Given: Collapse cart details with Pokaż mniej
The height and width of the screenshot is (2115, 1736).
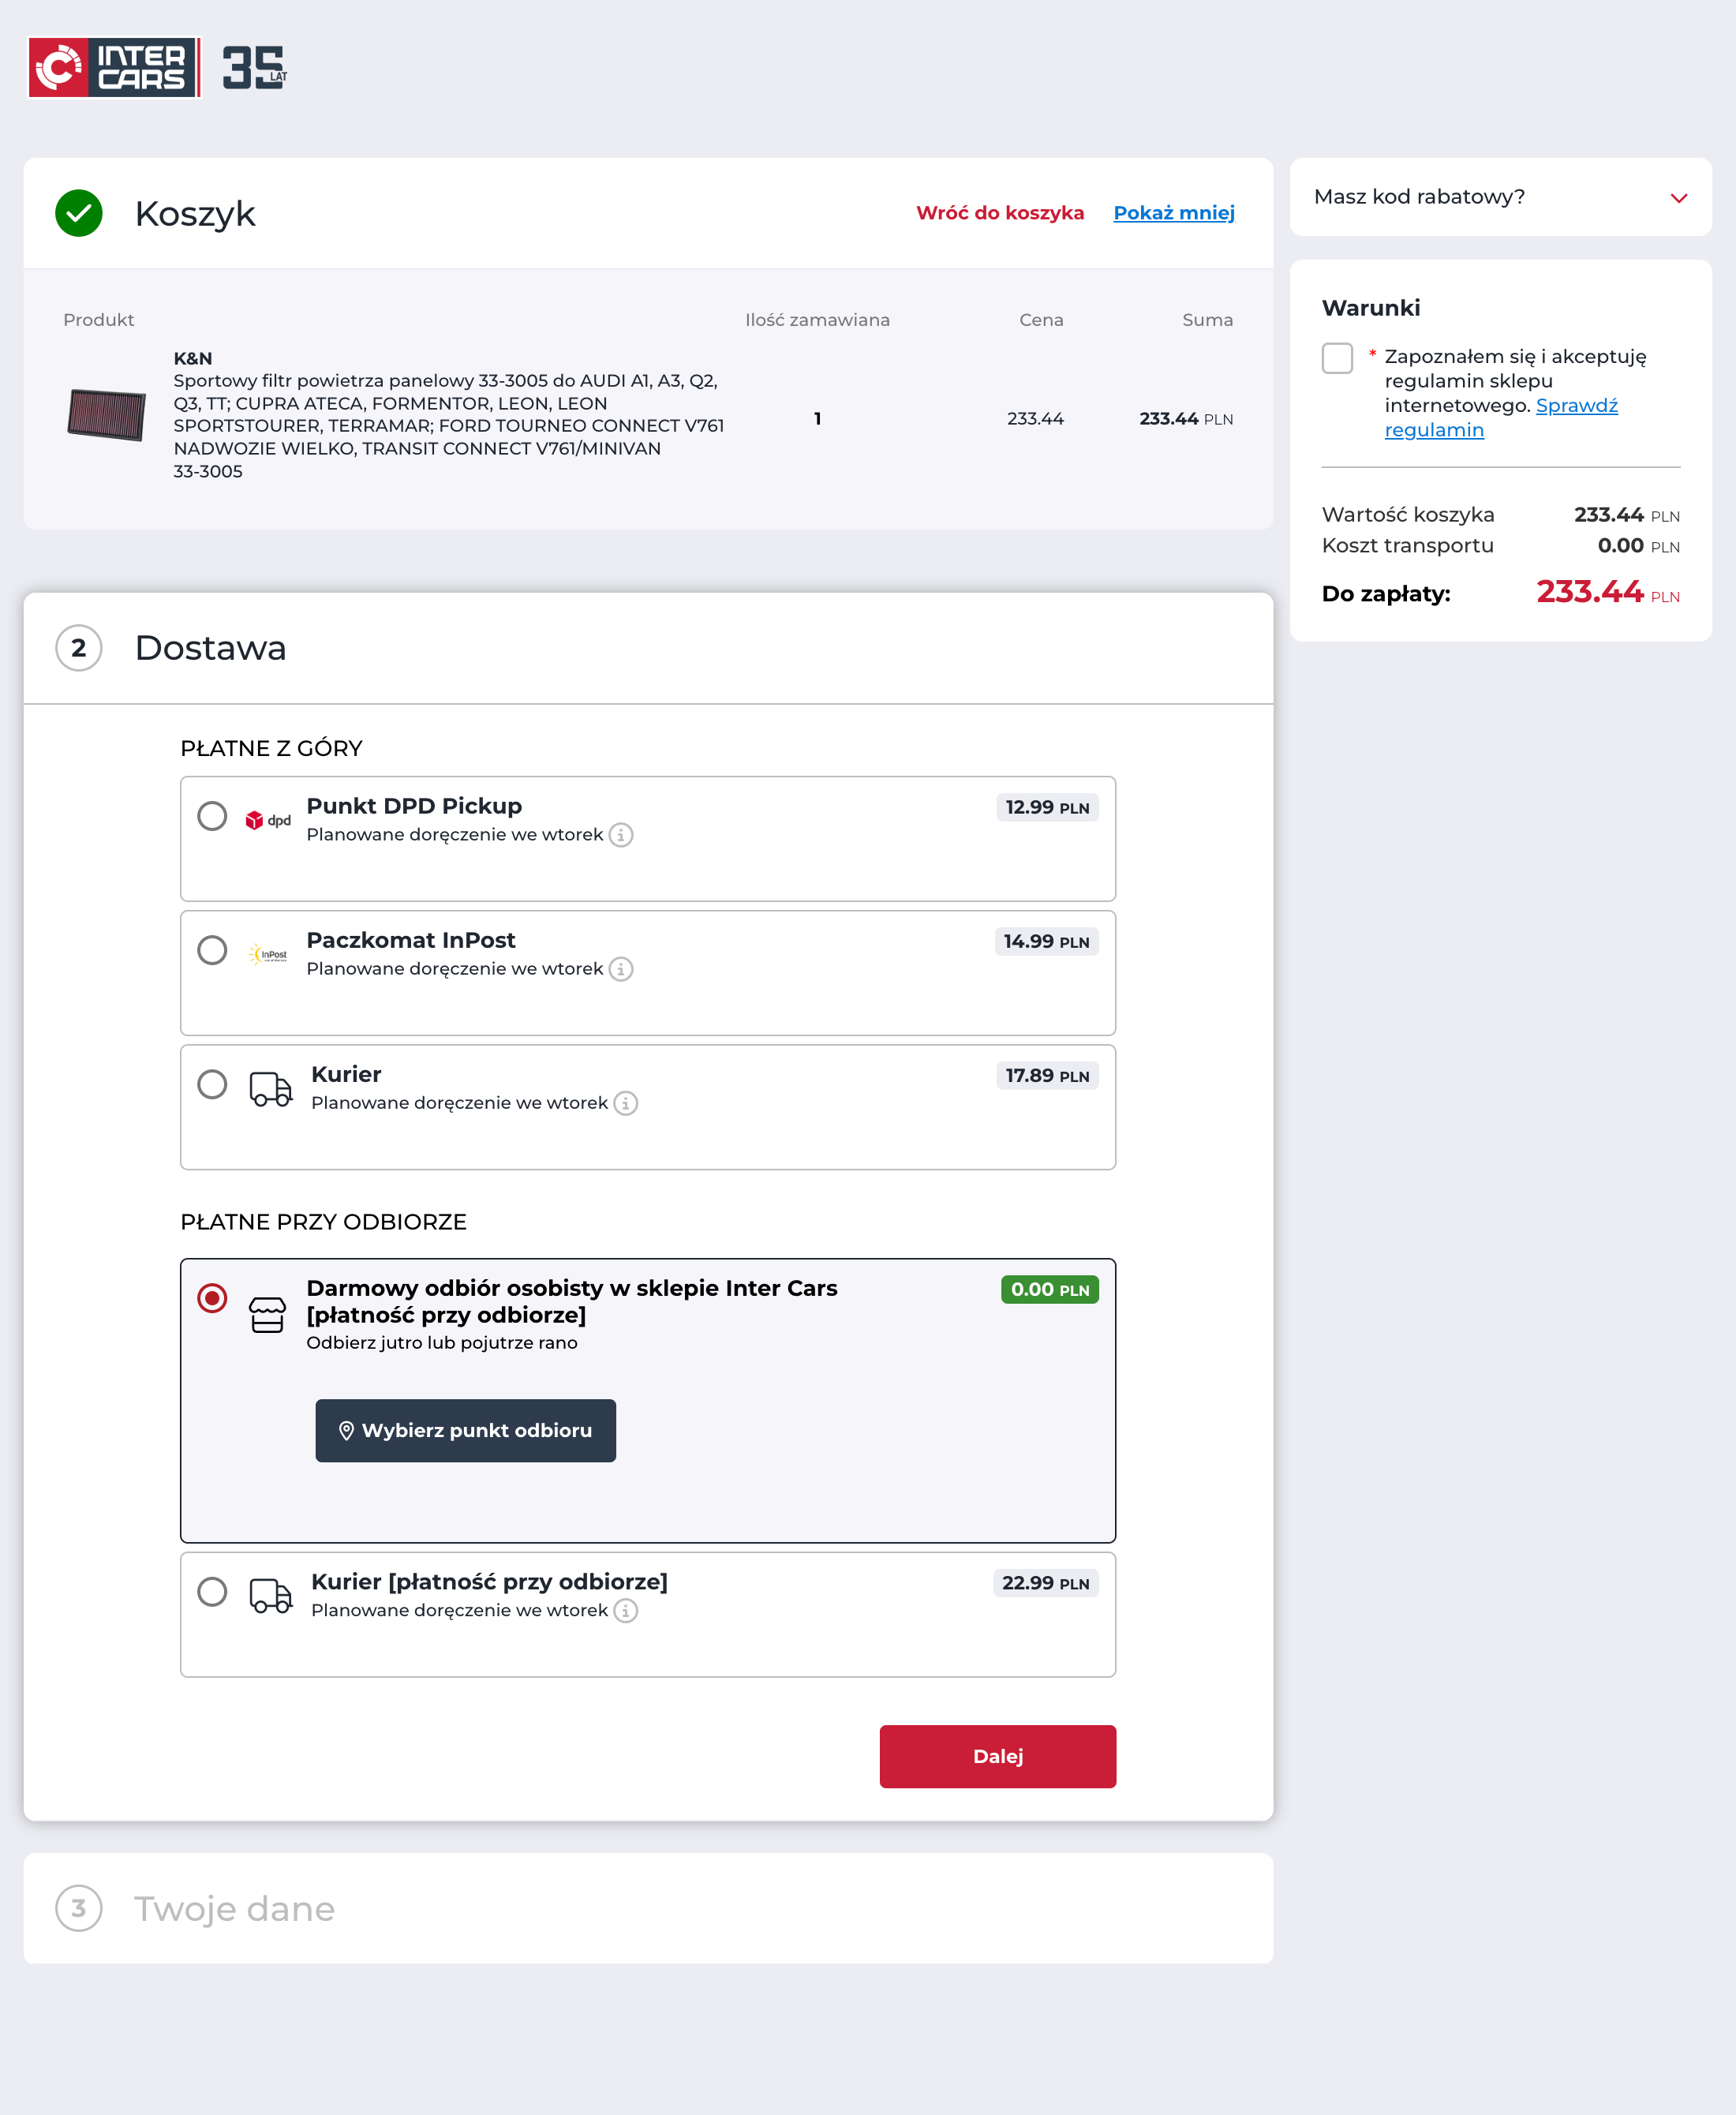Looking at the screenshot, I should [1173, 213].
